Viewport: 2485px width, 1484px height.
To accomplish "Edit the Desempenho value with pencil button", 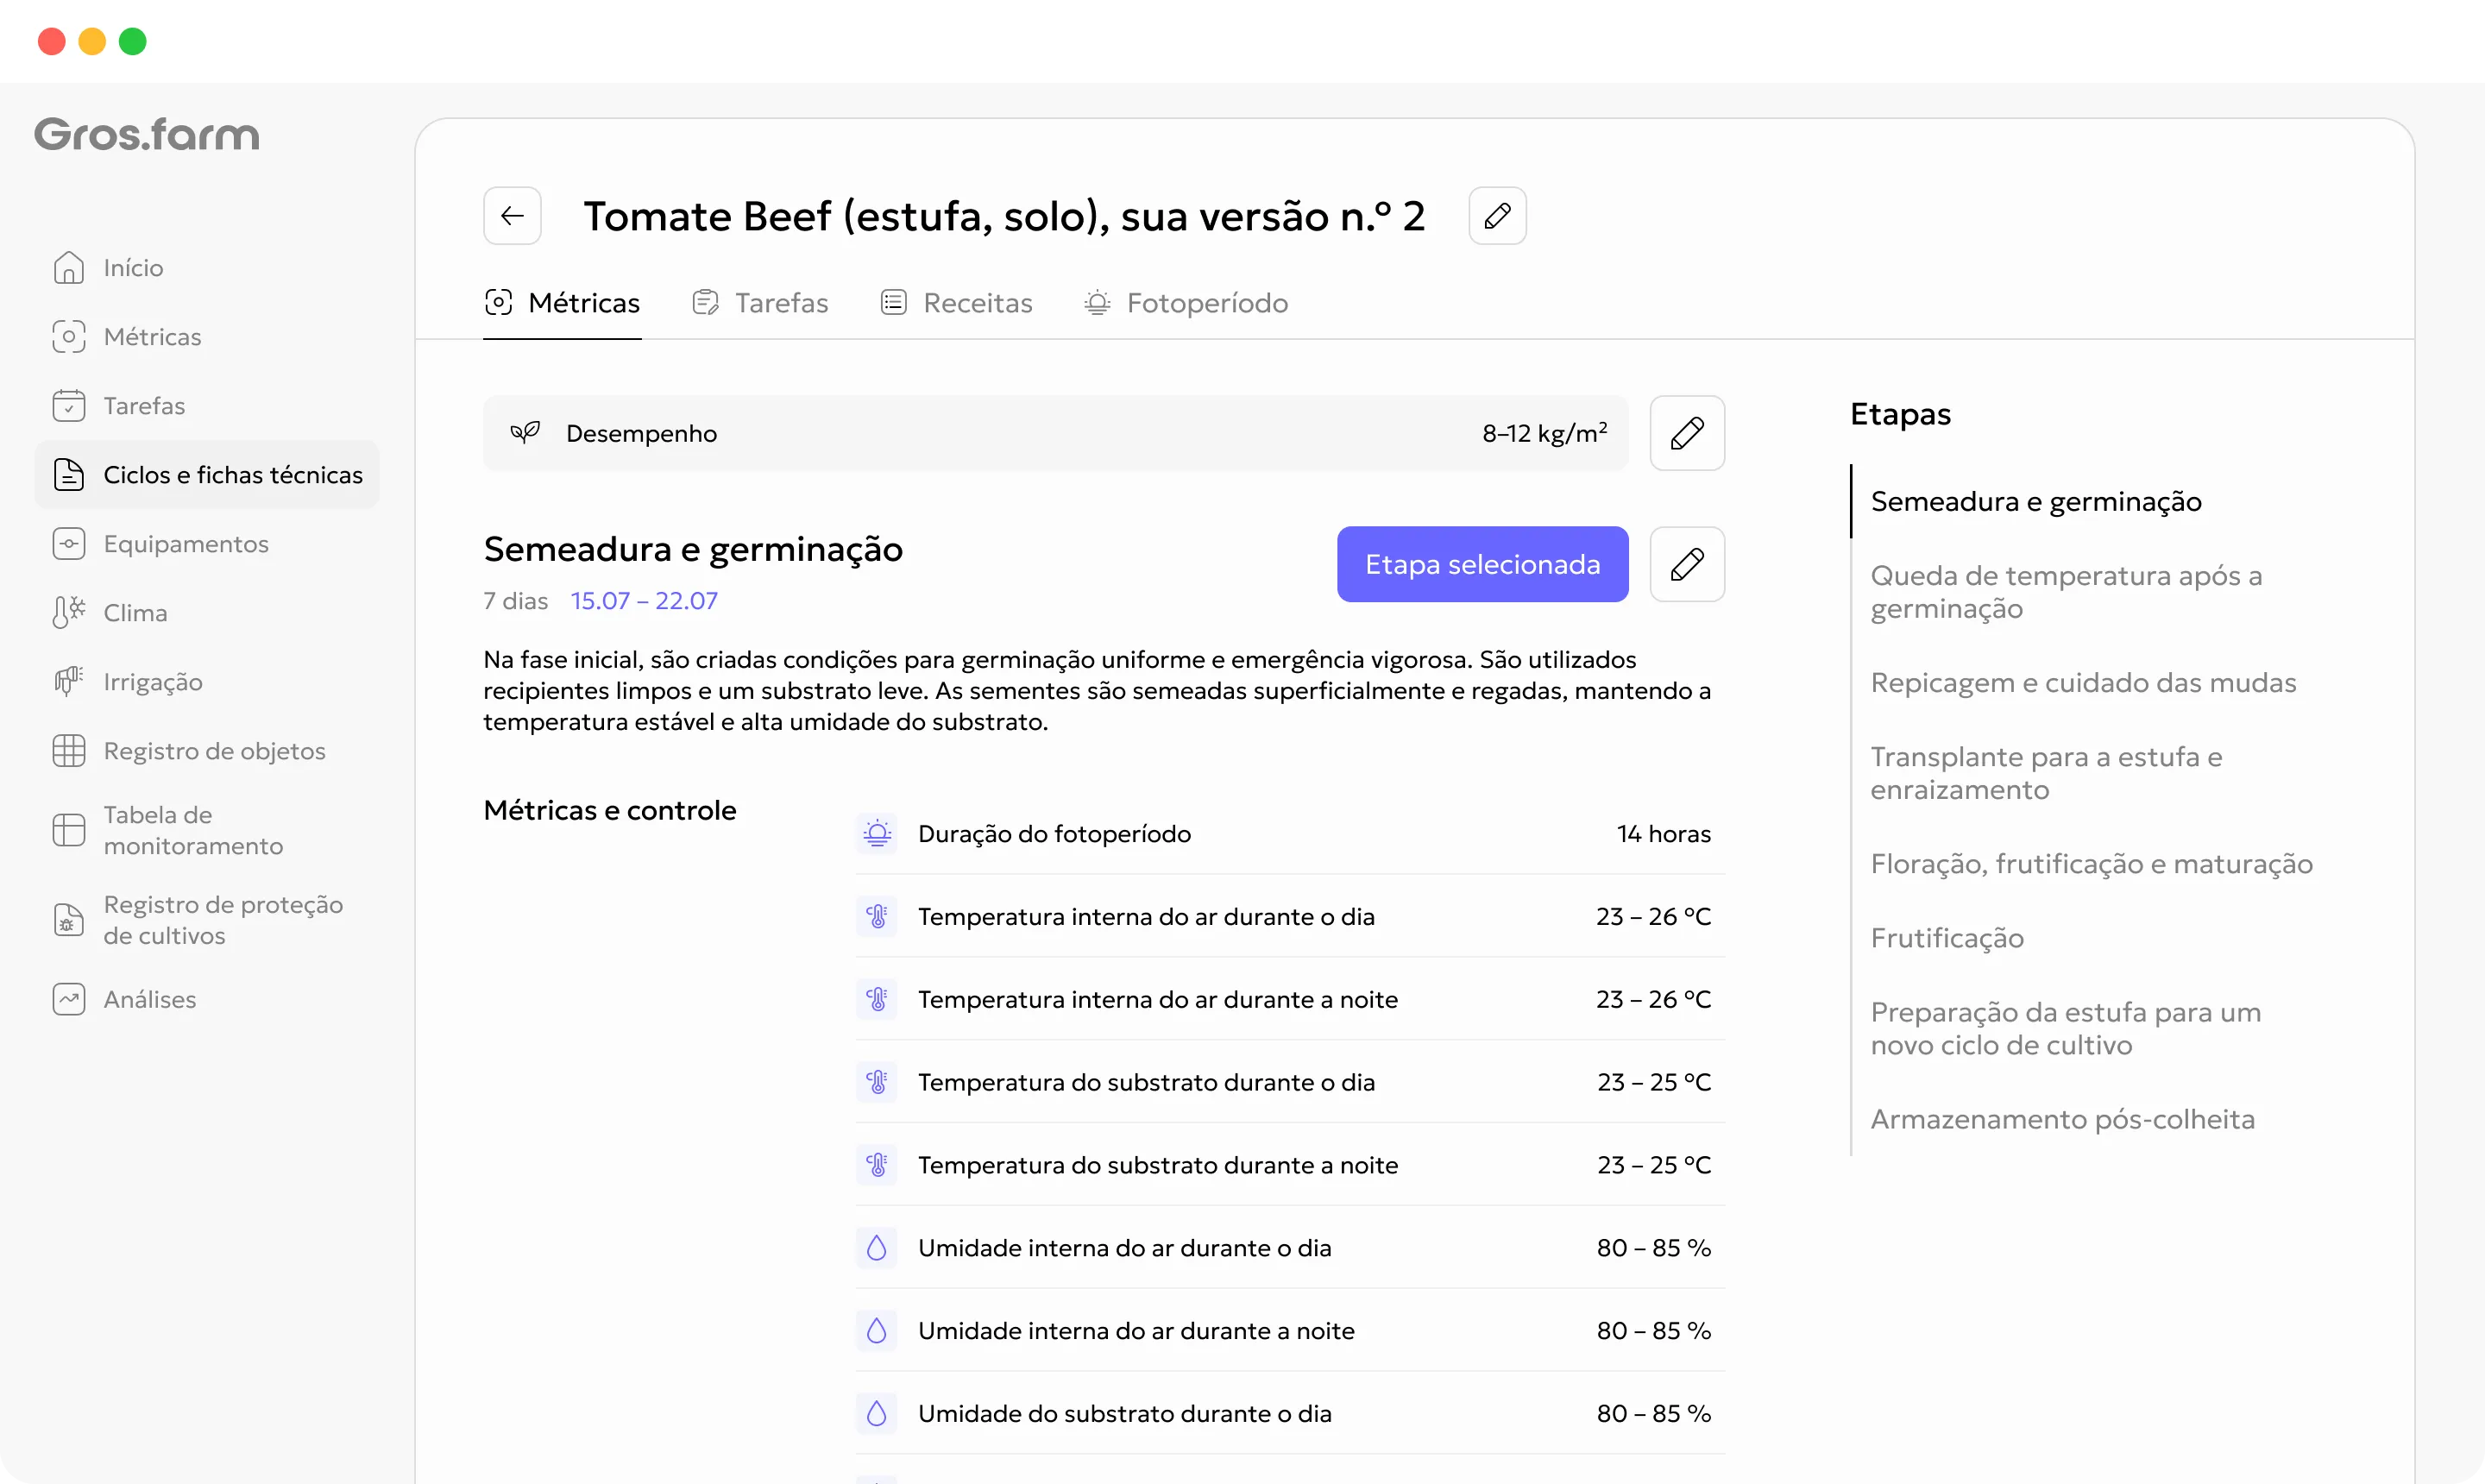I will coord(1687,433).
